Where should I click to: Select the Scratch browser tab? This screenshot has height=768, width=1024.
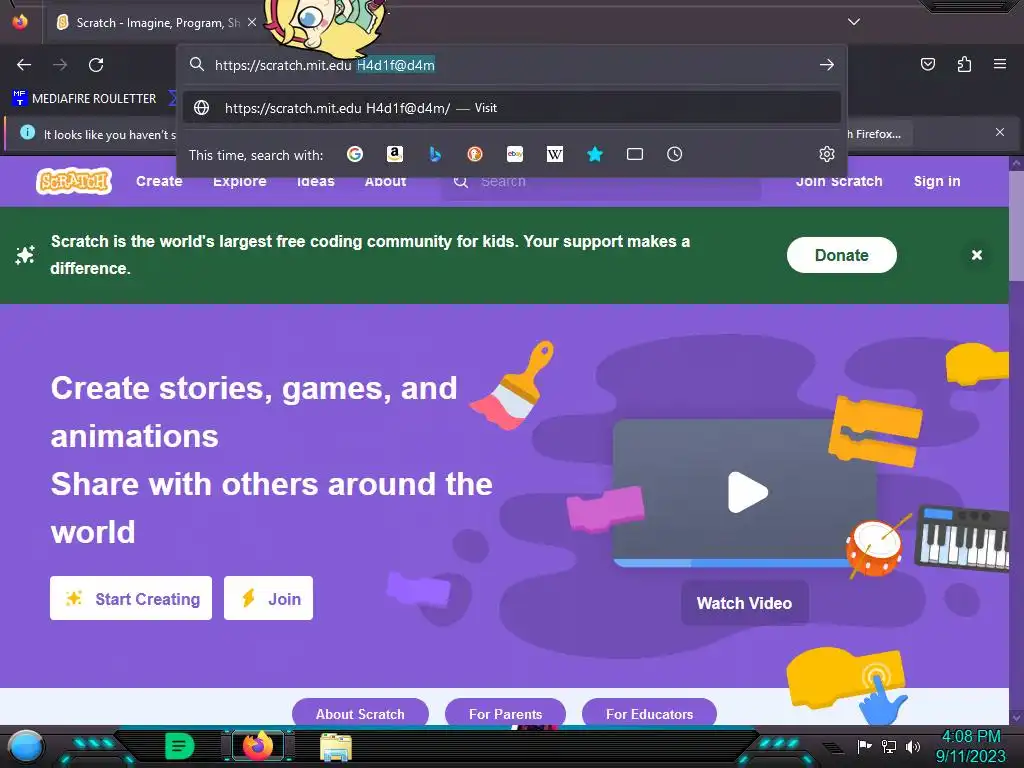click(x=153, y=23)
